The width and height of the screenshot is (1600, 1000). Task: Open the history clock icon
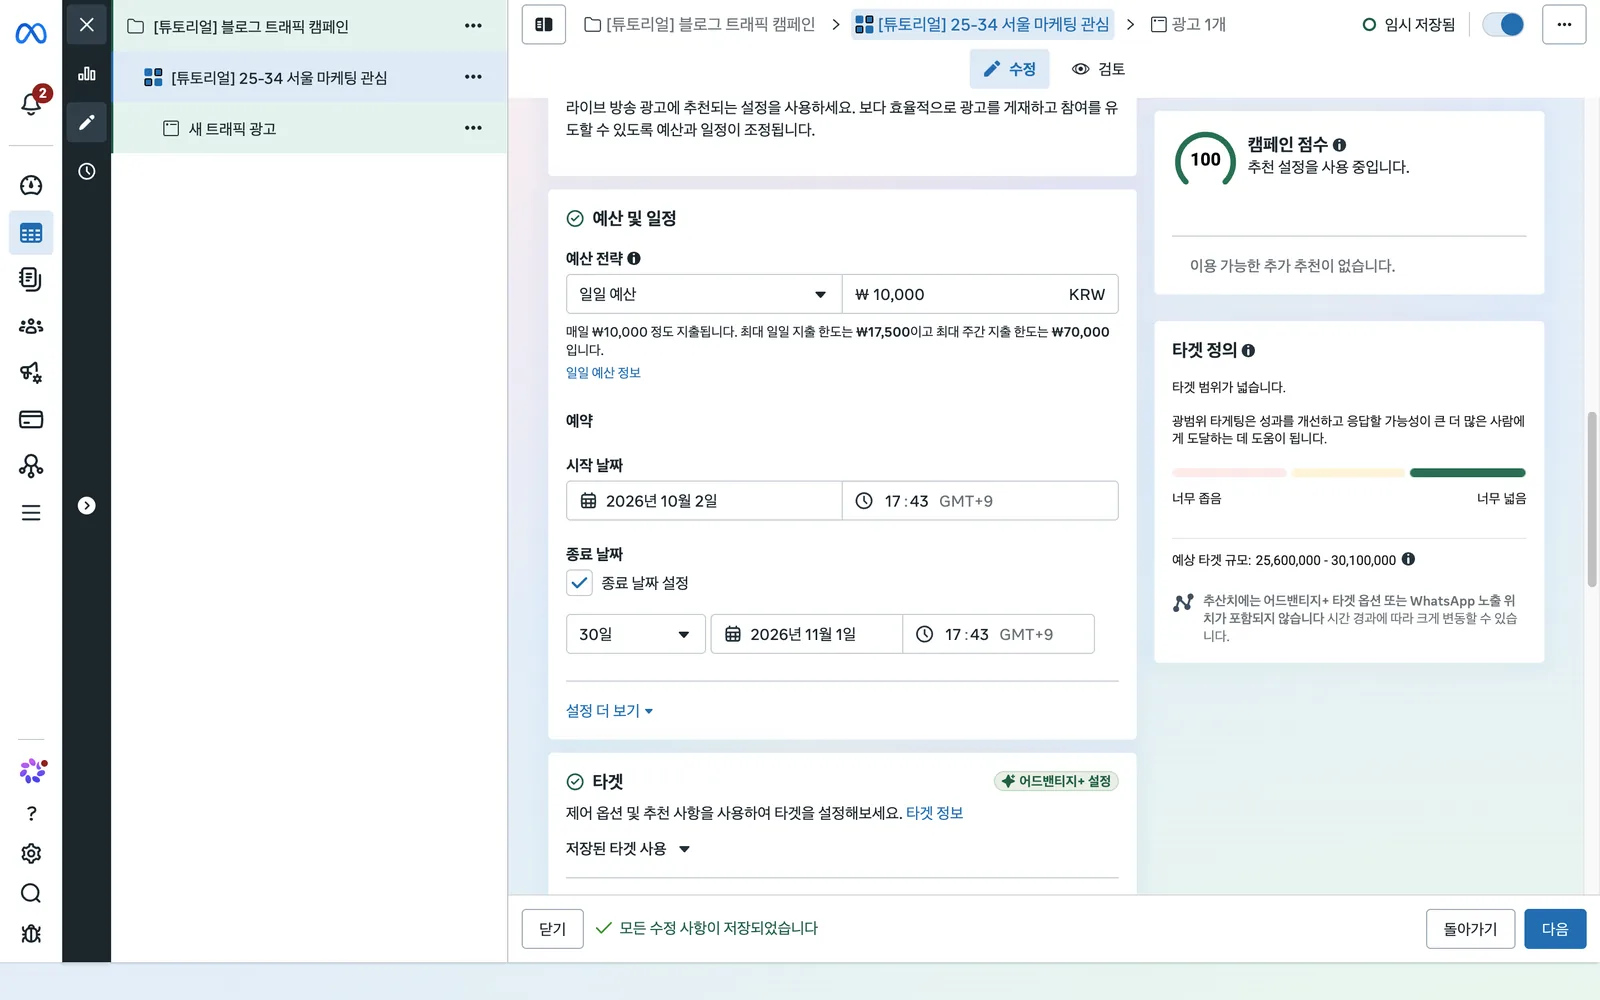pos(87,171)
